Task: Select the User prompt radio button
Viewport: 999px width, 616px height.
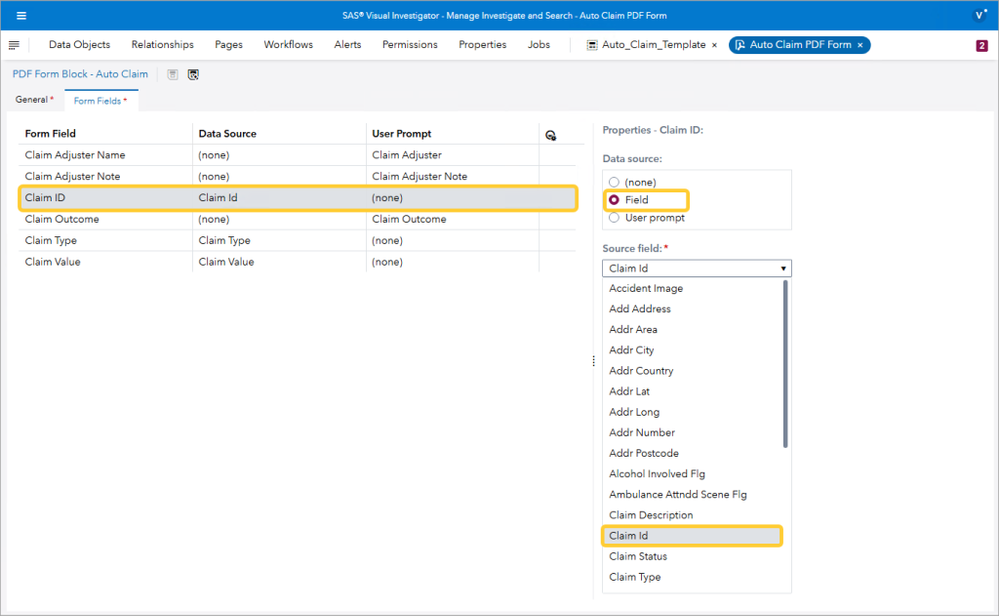Action: click(614, 218)
